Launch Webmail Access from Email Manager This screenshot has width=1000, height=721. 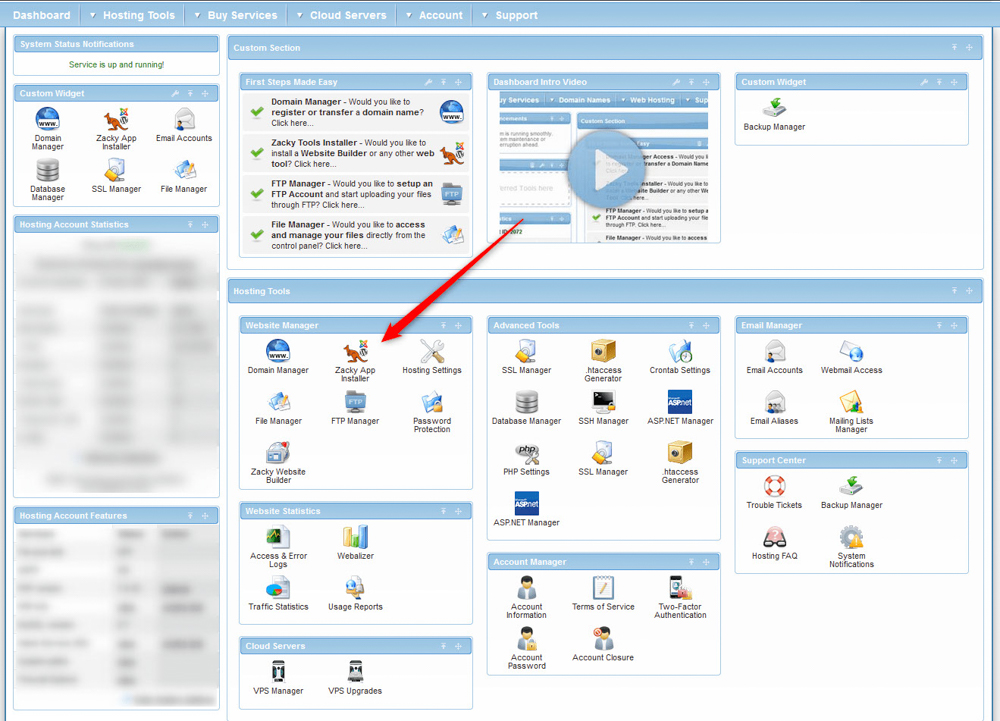pyautogui.click(x=851, y=356)
